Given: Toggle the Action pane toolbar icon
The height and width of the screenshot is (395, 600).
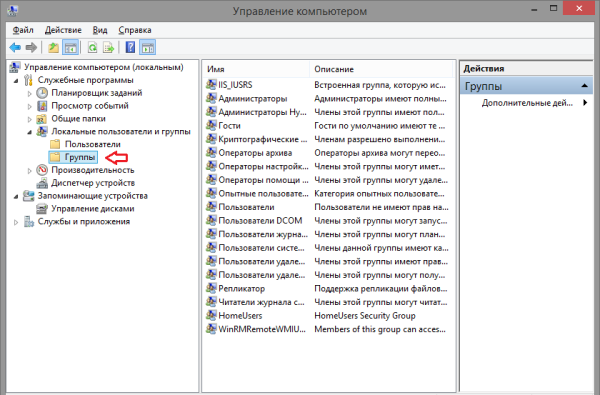Looking at the screenshot, I should click(x=148, y=47).
